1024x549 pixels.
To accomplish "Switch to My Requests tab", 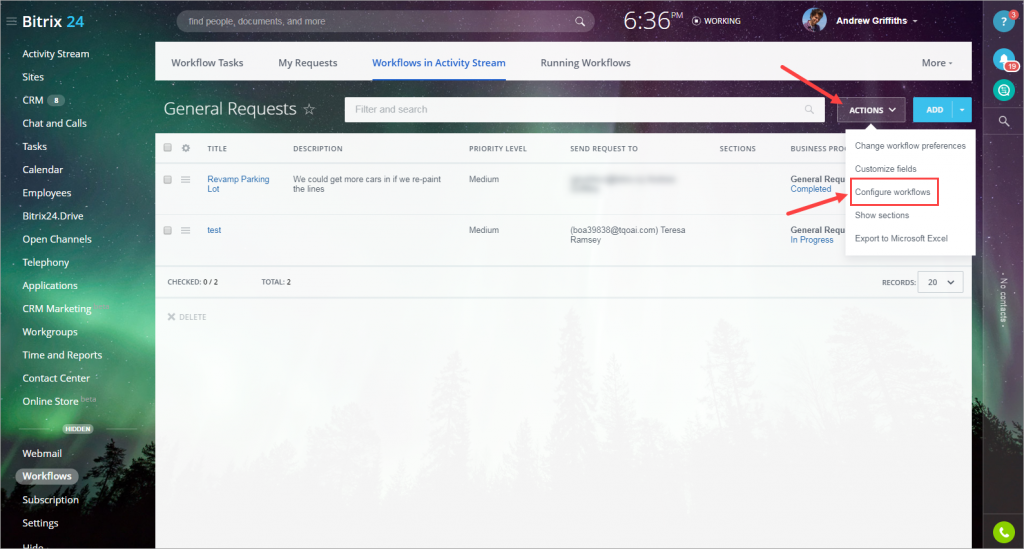I will [x=308, y=63].
